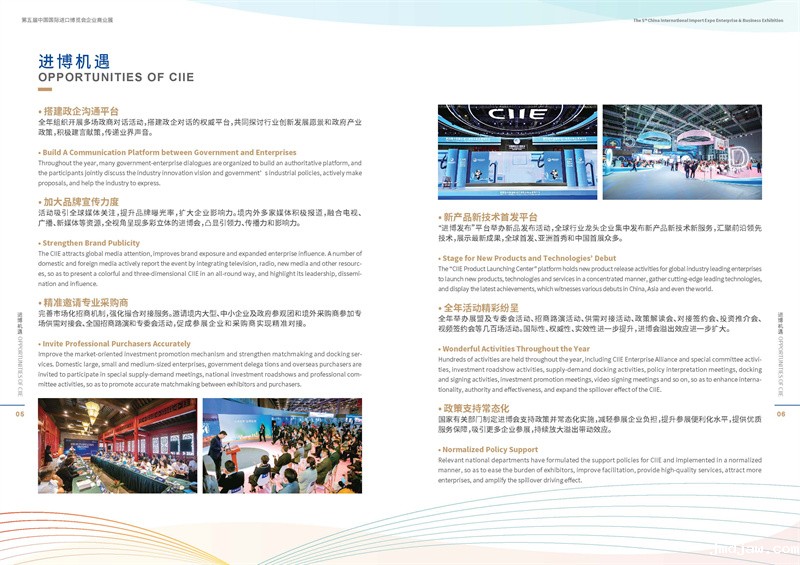Click page number 06 on right margin

pos(781,413)
